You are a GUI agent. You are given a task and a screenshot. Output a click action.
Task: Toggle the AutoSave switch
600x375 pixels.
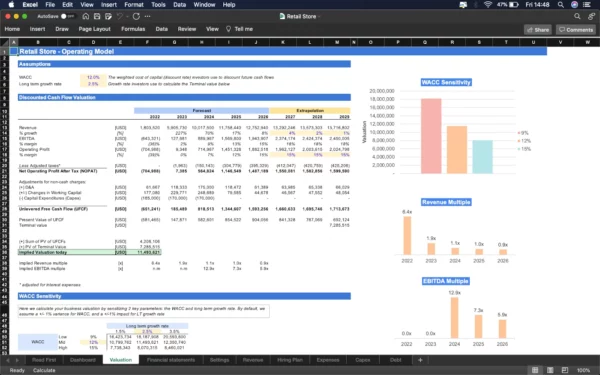click(x=67, y=16)
